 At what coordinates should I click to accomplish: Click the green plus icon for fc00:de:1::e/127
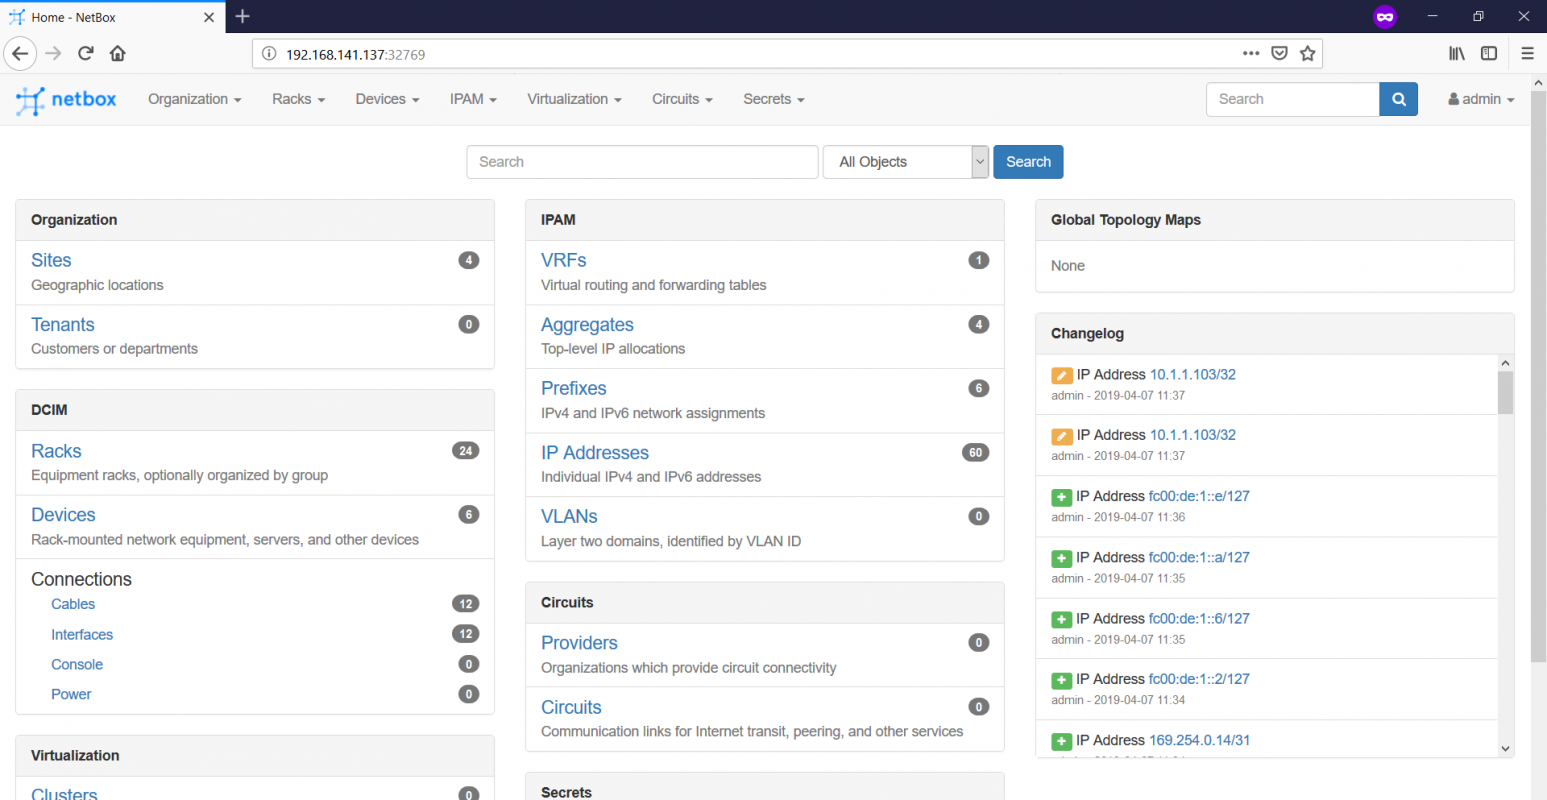(1061, 496)
